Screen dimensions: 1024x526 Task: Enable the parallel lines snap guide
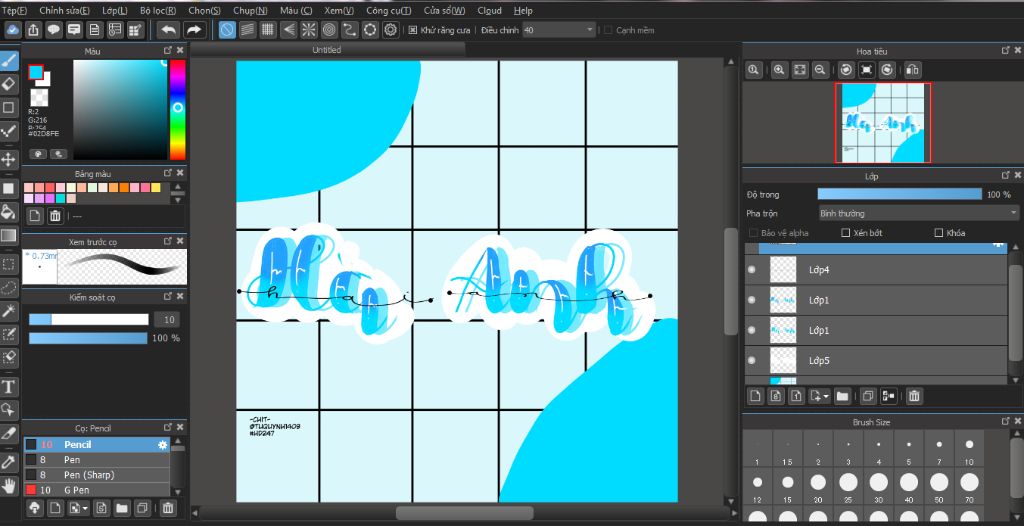click(x=248, y=30)
